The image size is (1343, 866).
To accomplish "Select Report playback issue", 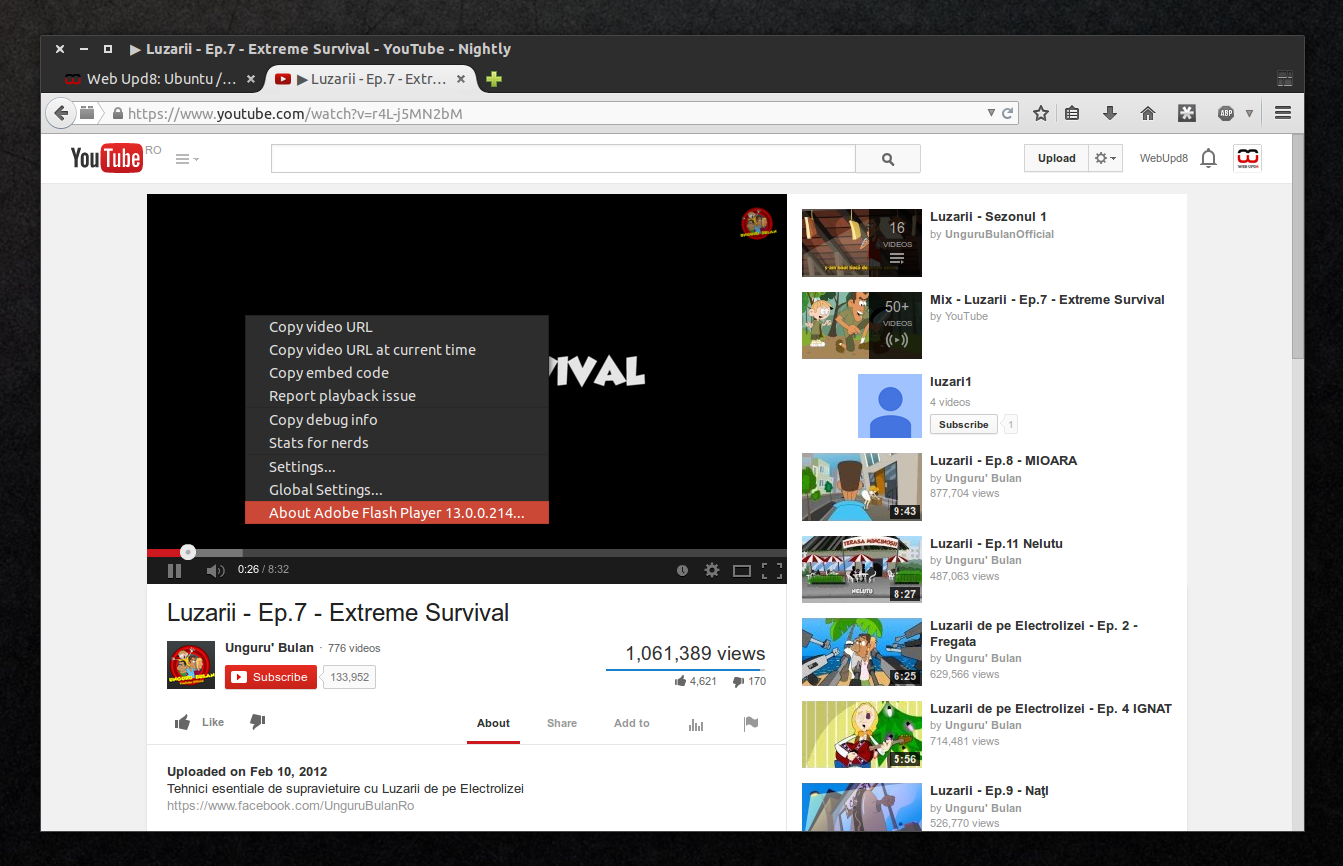I will [397, 396].
